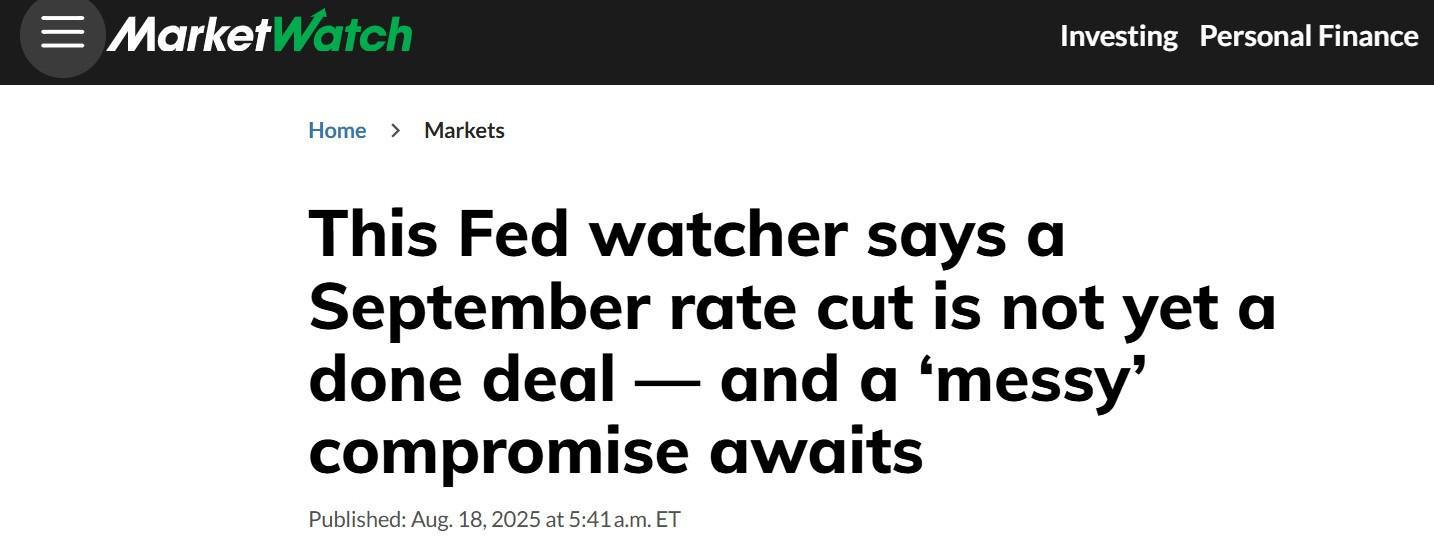This screenshot has height=544, width=1434.
Task: Click the MarketWatch logo
Action: click(259, 34)
